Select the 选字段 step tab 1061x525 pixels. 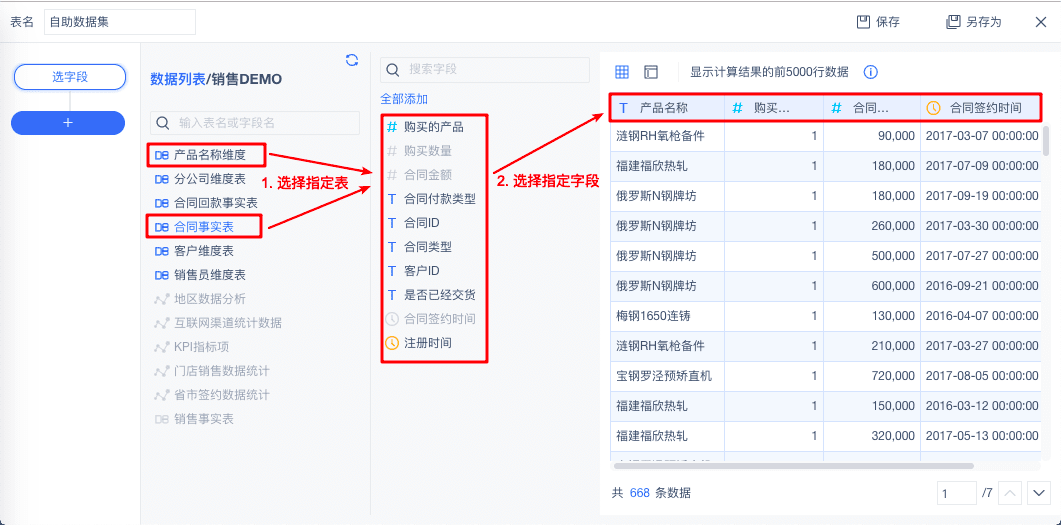point(70,77)
